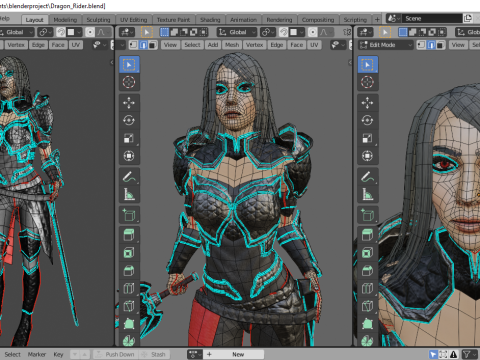Open the Marker menu in bottom bar
This screenshot has width=480, height=360.
pyautogui.click(x=37, y=354)
